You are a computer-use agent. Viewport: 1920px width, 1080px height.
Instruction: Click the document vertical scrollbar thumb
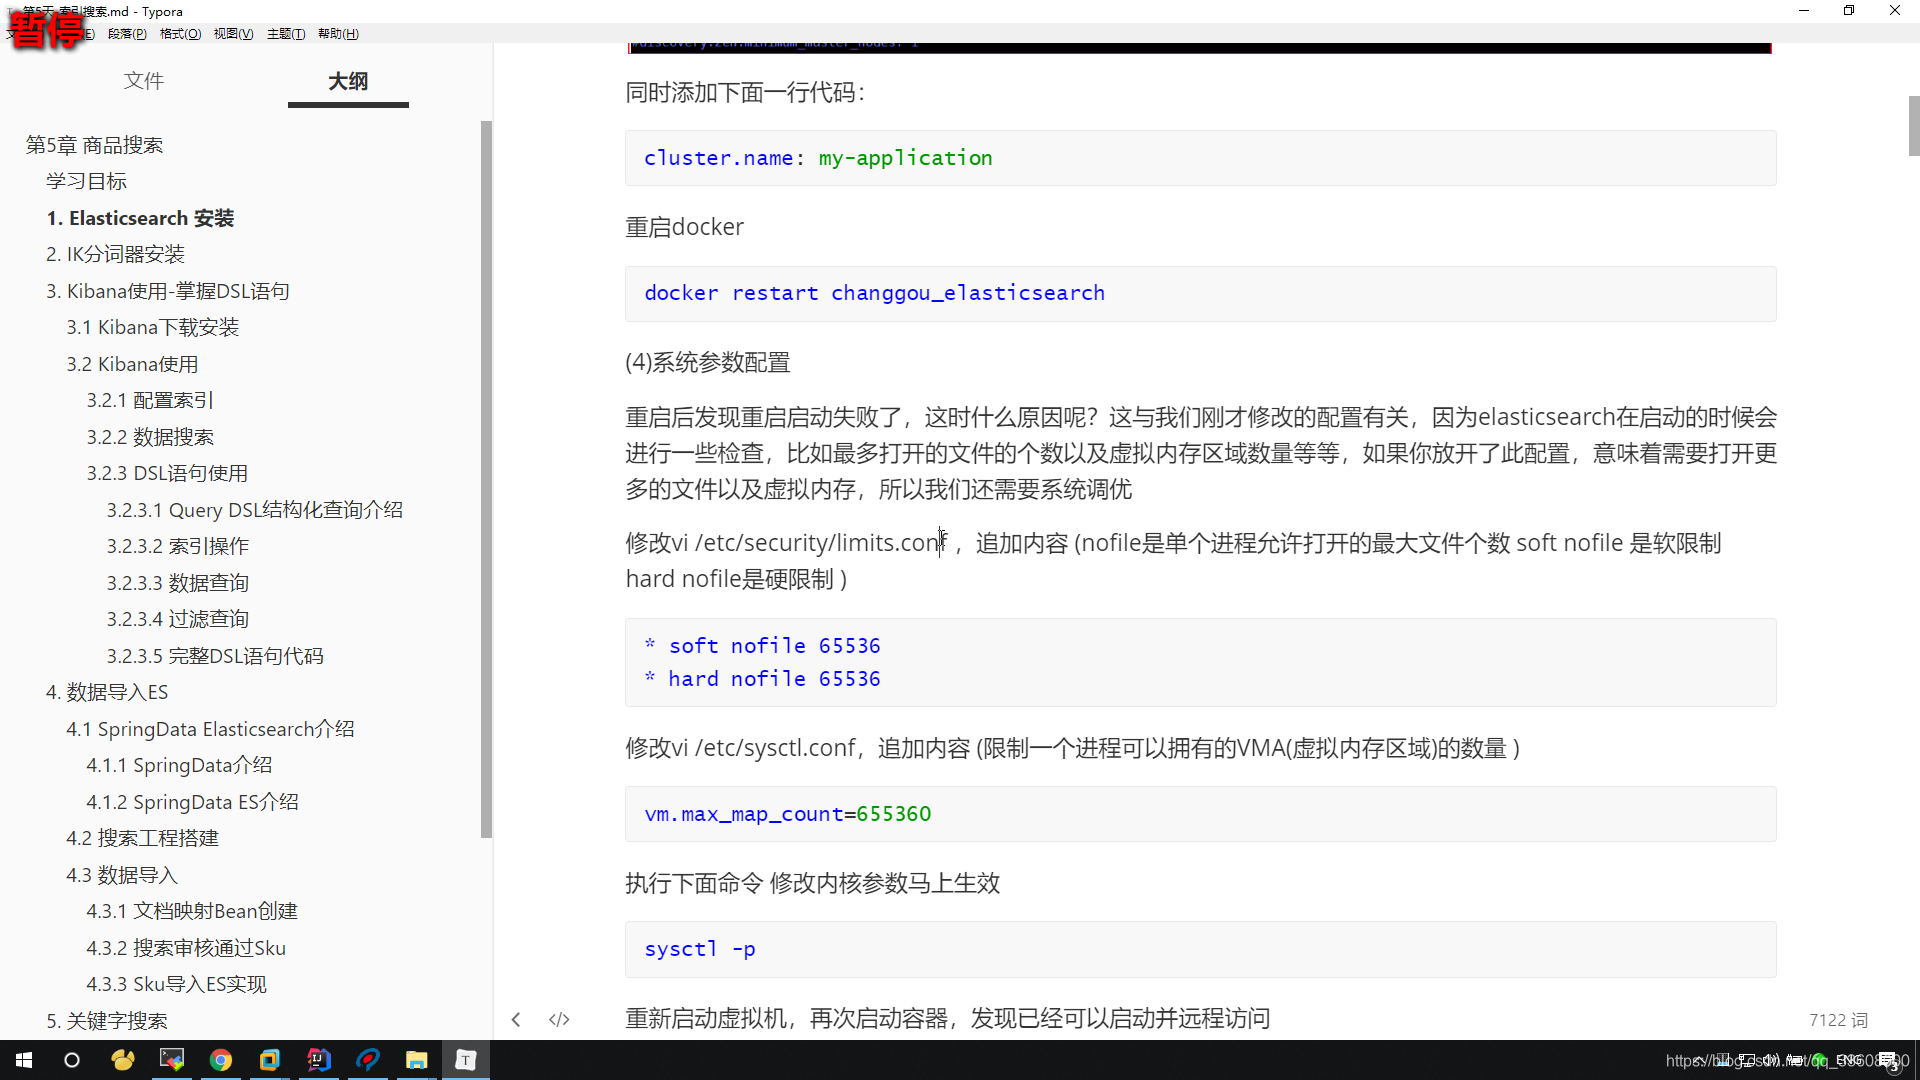[1913, 126]
